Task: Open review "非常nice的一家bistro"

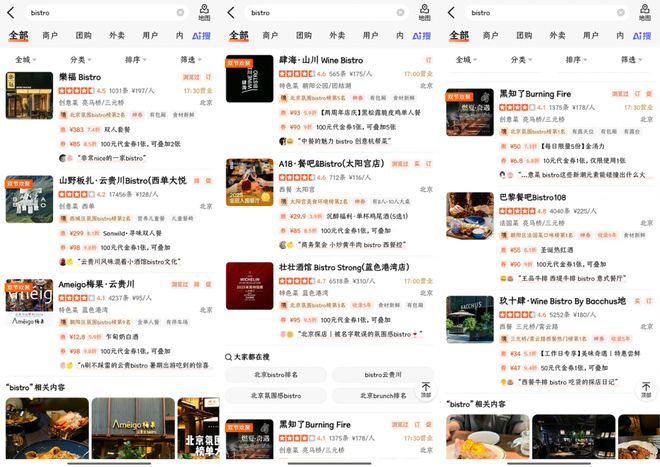Action: 112,158
